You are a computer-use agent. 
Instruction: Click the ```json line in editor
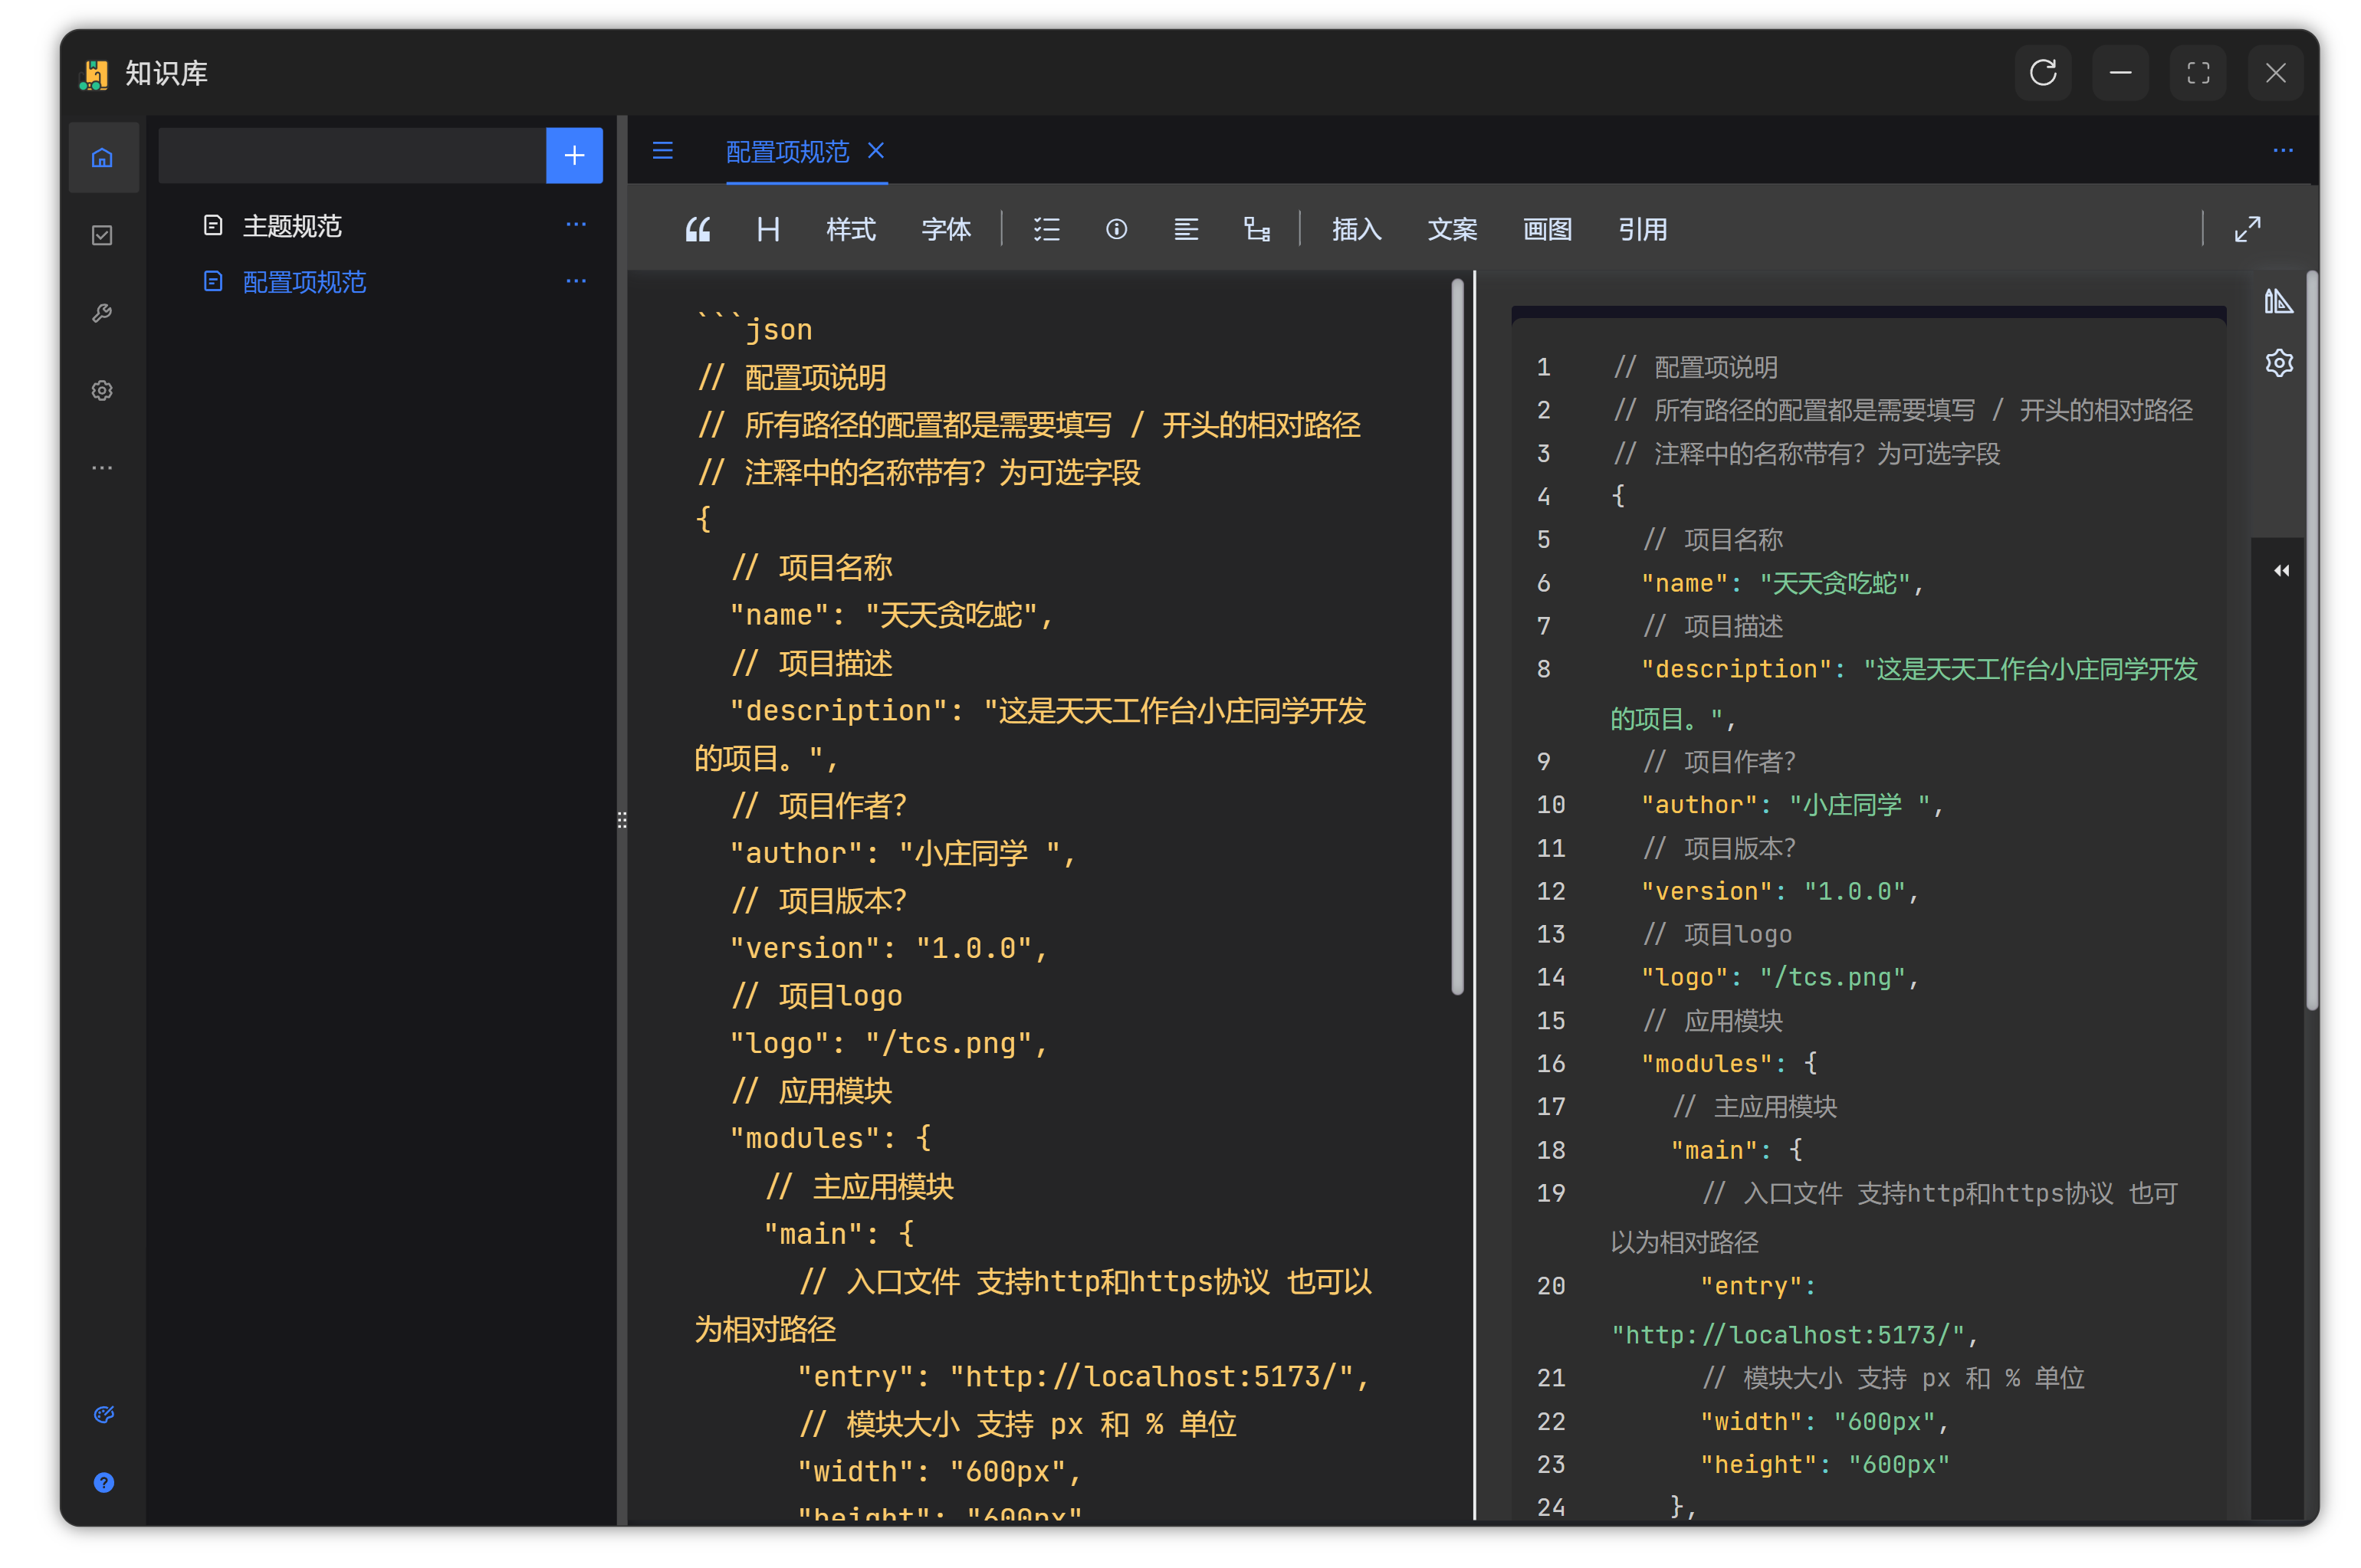point(754,327)
